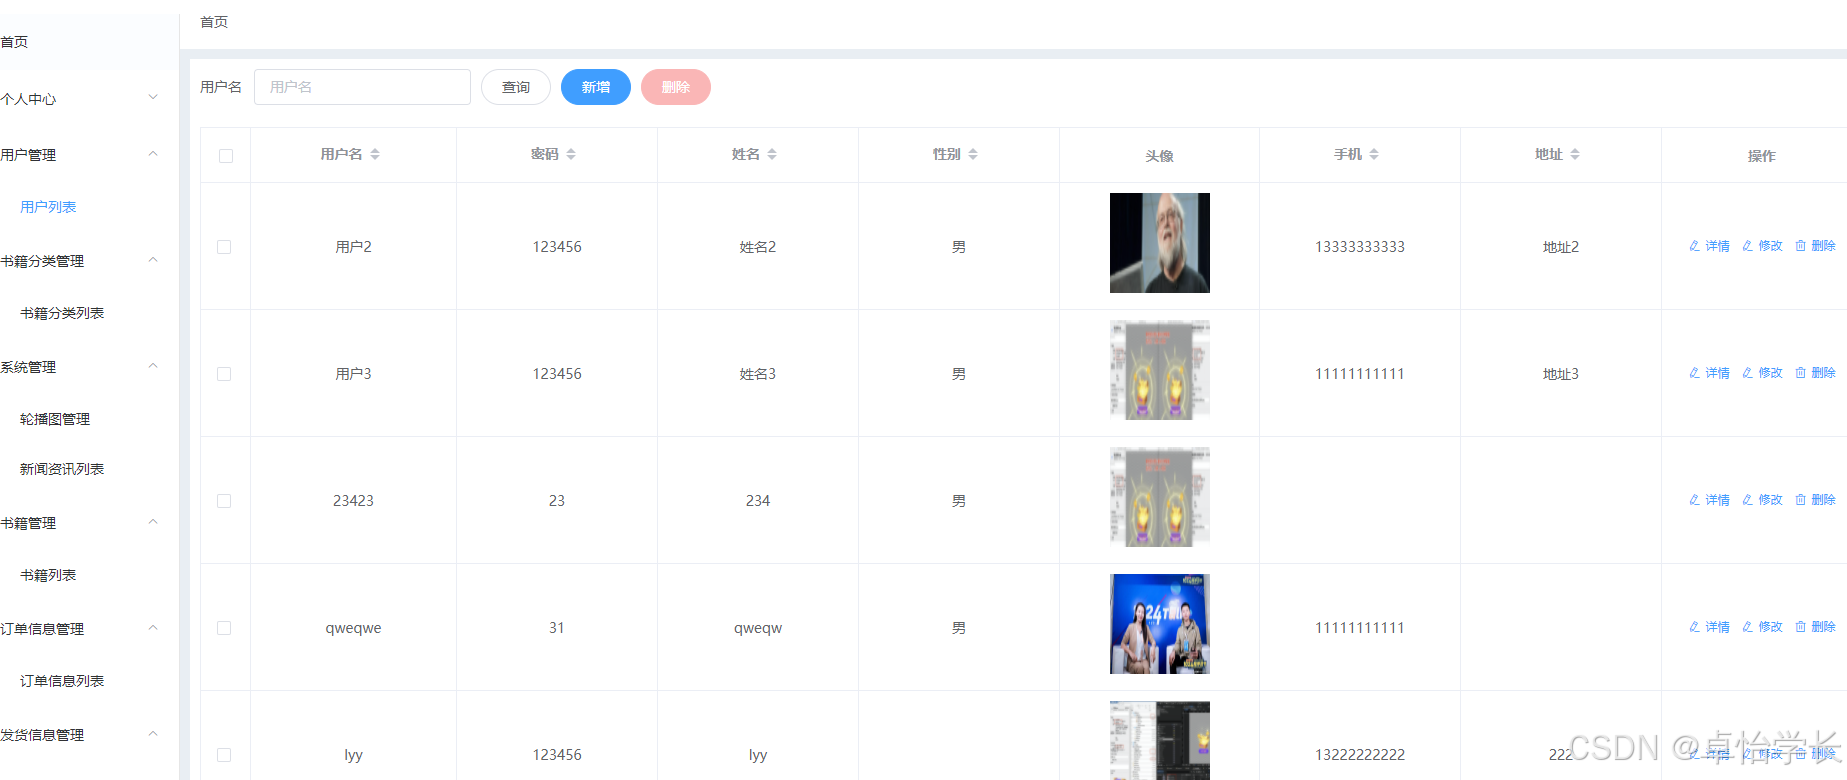Image resolution: width=1847 pixels, height=780 pixels.
Task: Open 详情 for 用户2 row
Action: tap(1709, 246)
